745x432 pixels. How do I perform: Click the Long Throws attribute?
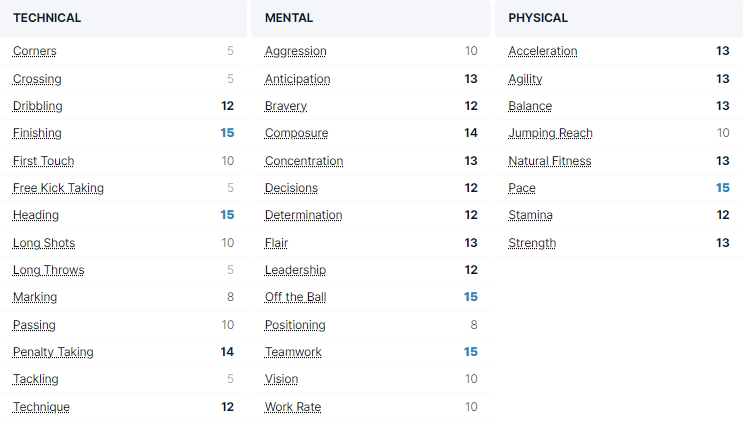48,270
